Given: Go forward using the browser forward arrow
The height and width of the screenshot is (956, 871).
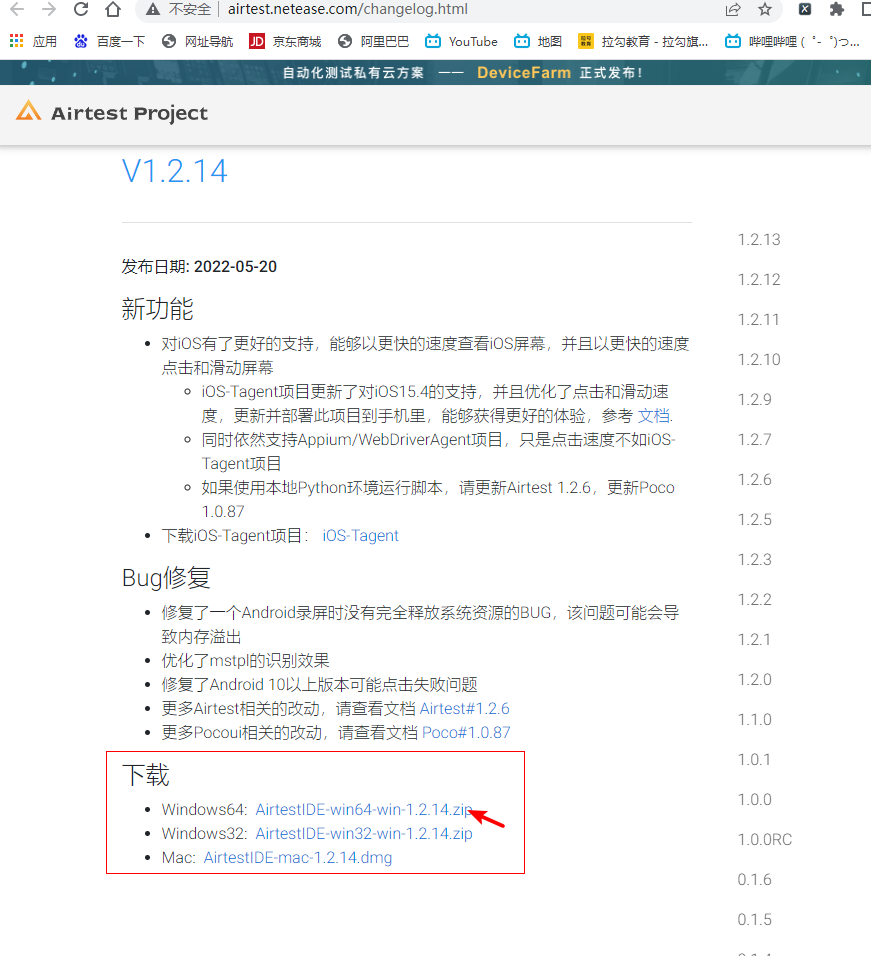Looking at the screenshot, I should [49, 9].
